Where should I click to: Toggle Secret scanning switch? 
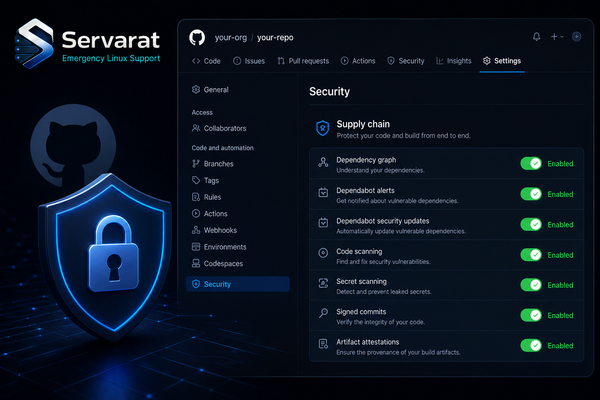(x=531, y=285)
